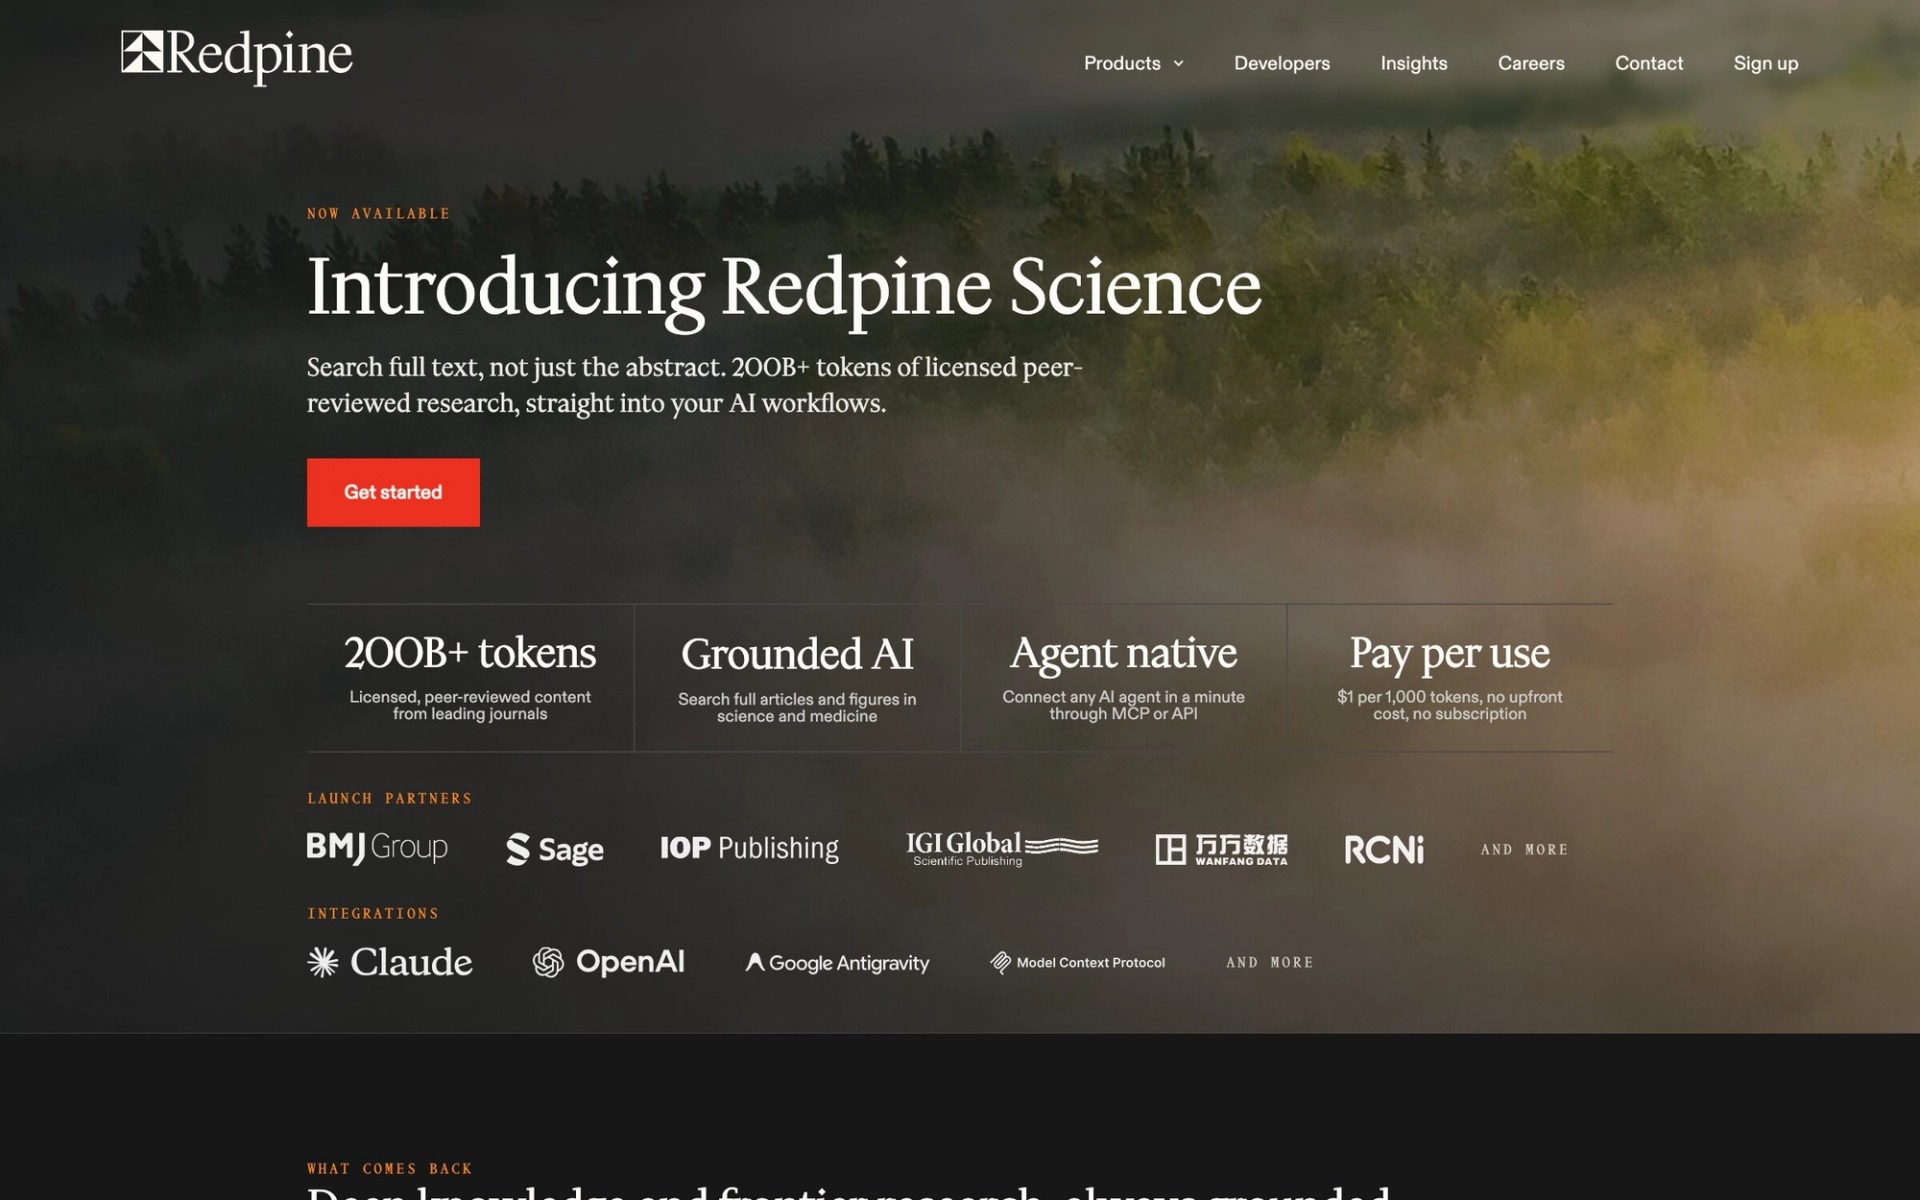Click the Claude integration logo
Screen dimensions: 1920x1200
pos(390,962)
